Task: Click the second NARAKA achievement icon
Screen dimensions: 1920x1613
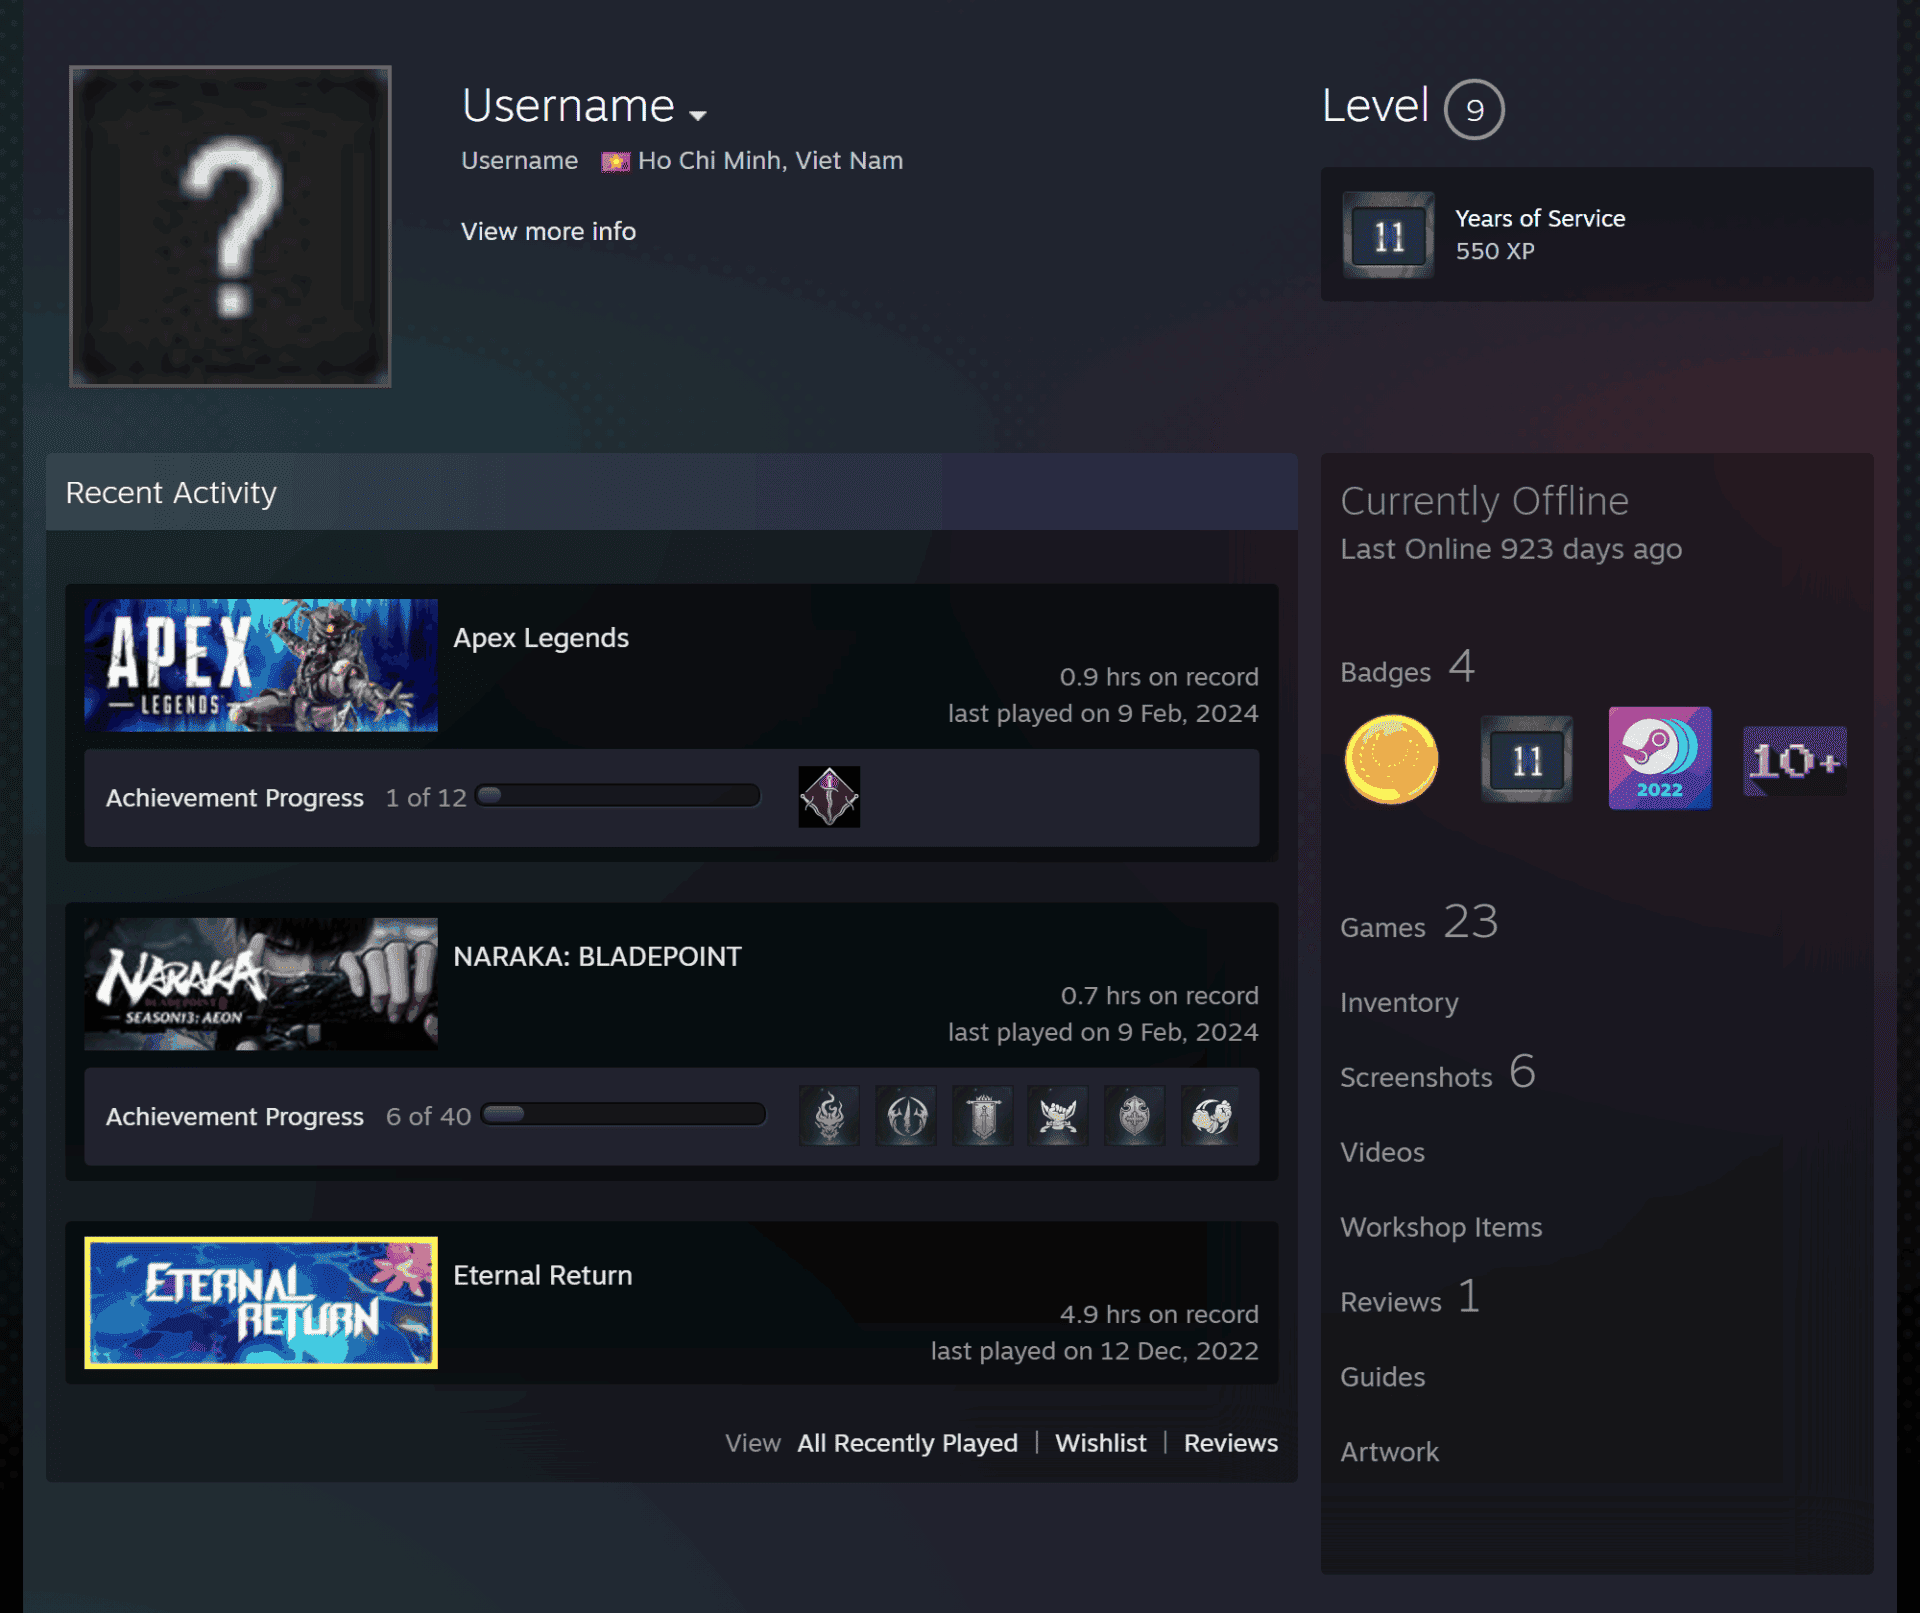Action: click(x=906, y=1116)
